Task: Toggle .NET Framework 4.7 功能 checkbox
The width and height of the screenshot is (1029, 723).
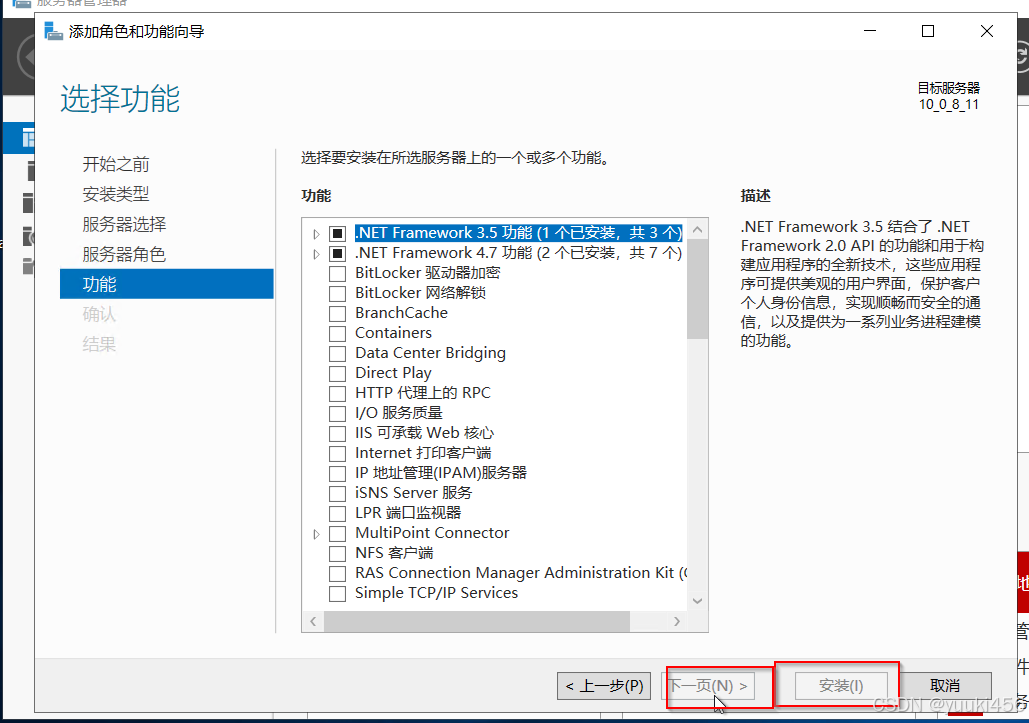Action: coord(337,253)
